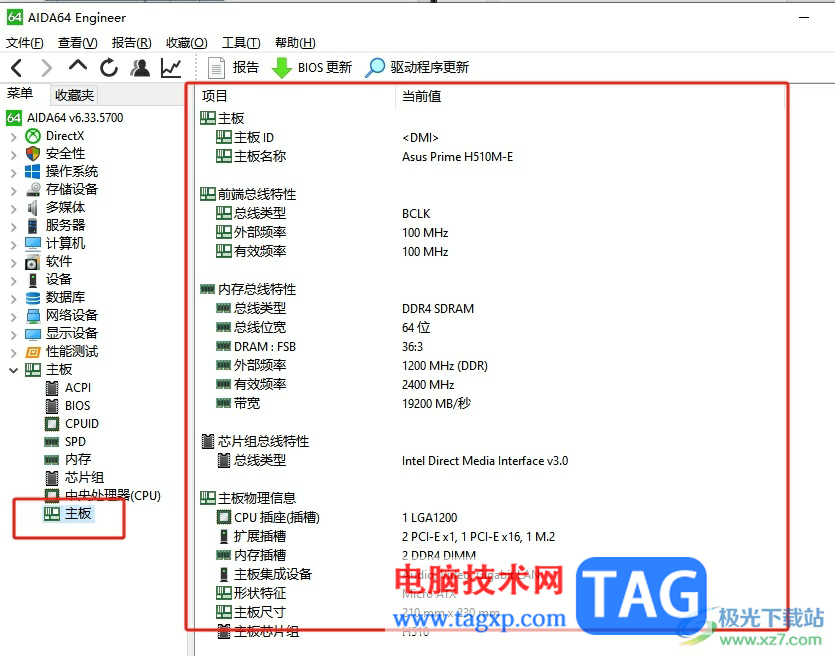Select the 19200 MB/秒 bandwidth value
Image resolution: width=835 pixels, height=656 pixels.
click(436, 404)
